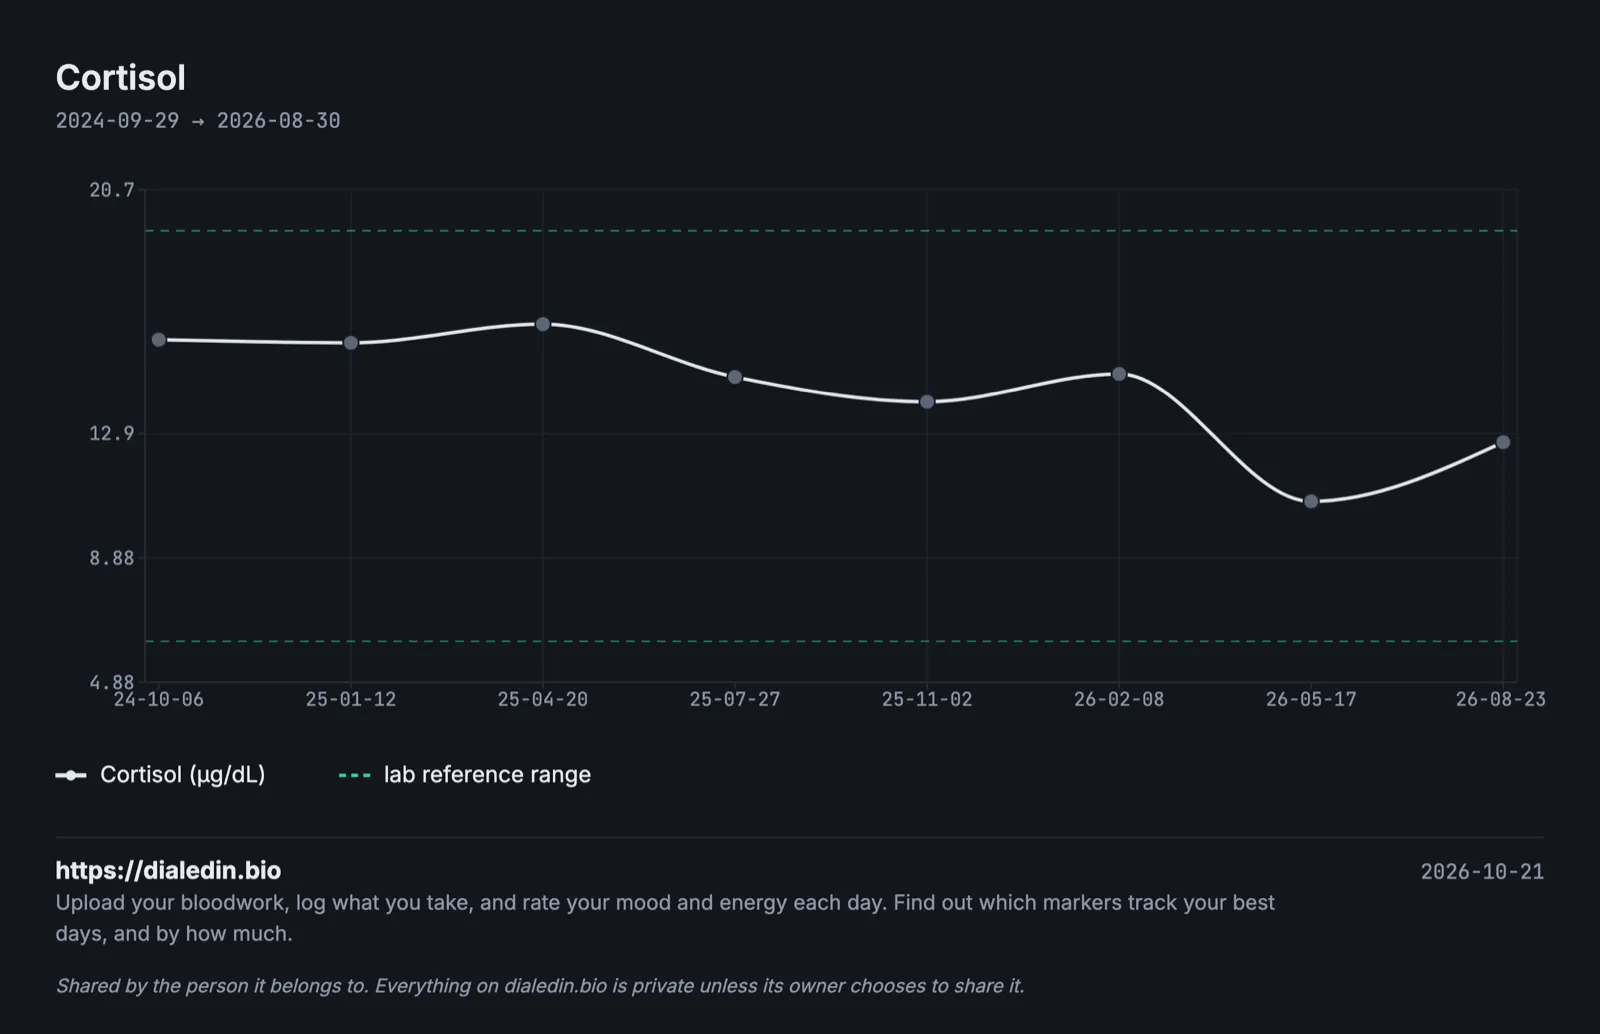The height and width of the screenshot is (1034, 1600).
Task: Click the data point at 25-07-27
Action: 735,377
